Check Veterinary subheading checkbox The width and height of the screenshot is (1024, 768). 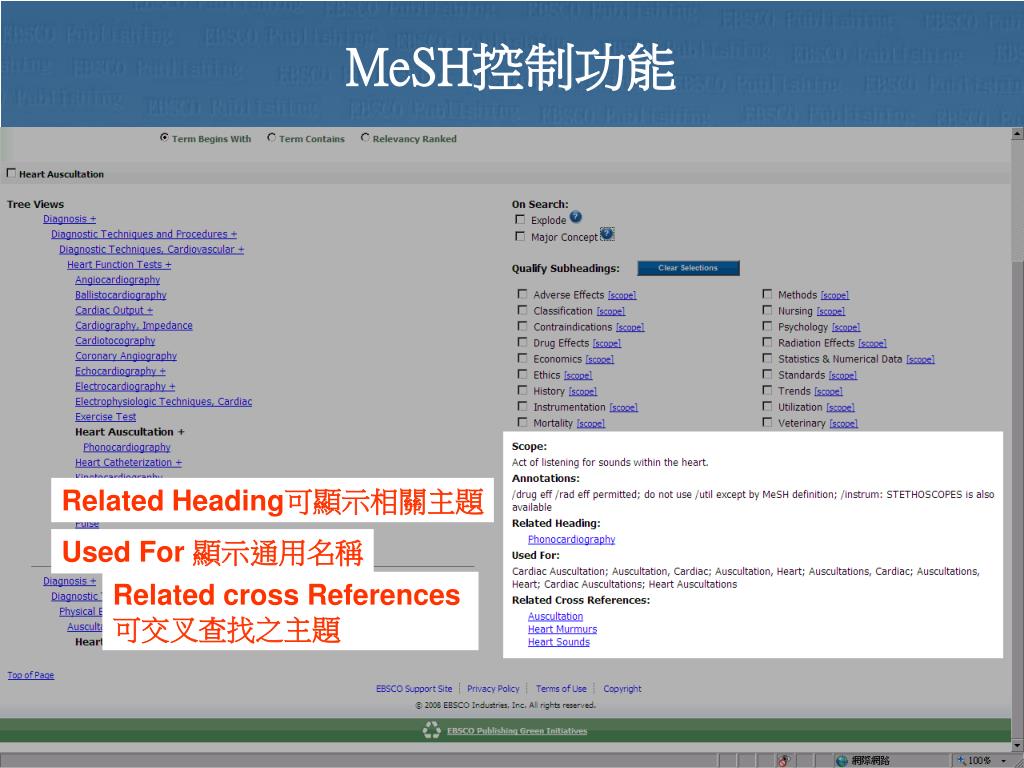pyautogui.click(x=767, y=423)
